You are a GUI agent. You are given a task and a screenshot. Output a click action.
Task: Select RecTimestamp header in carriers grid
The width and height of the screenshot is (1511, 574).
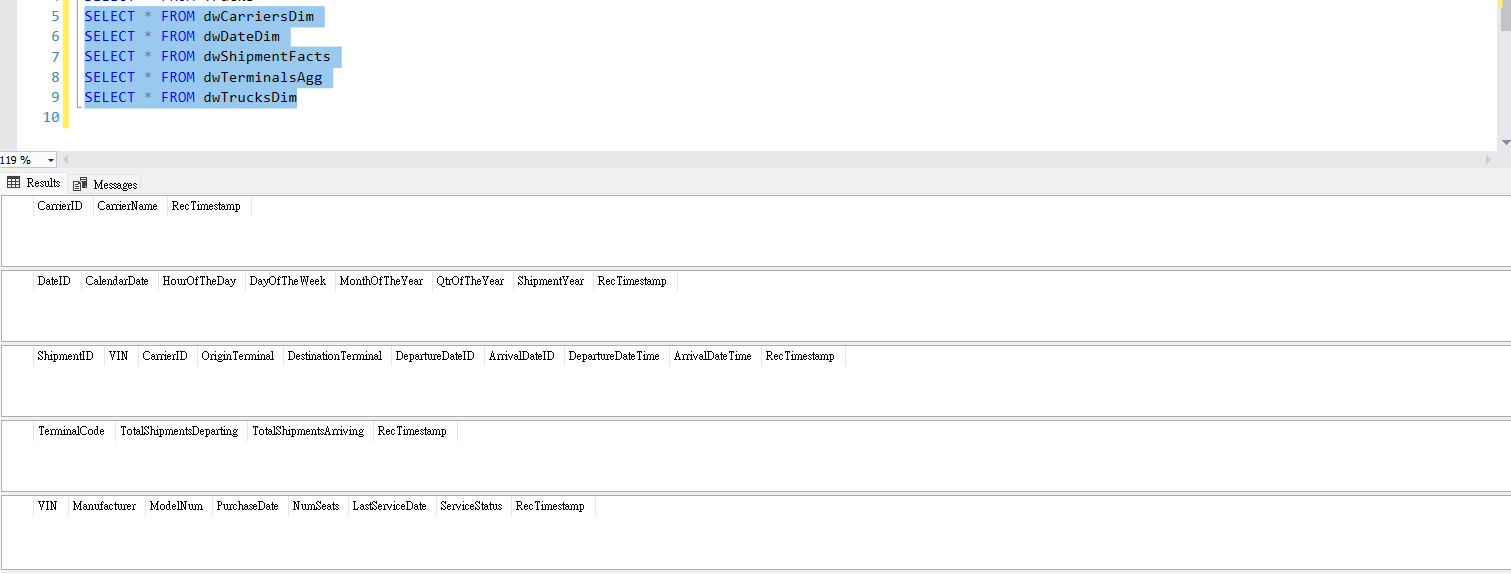[x=208, y=206]
